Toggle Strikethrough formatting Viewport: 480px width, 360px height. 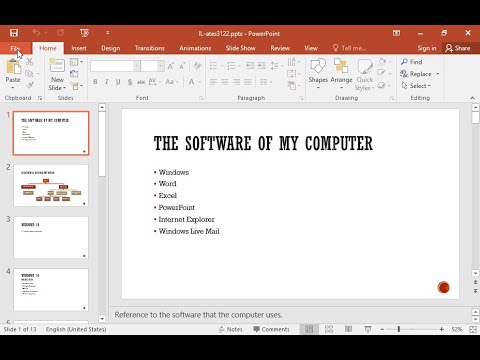point(141,82)
